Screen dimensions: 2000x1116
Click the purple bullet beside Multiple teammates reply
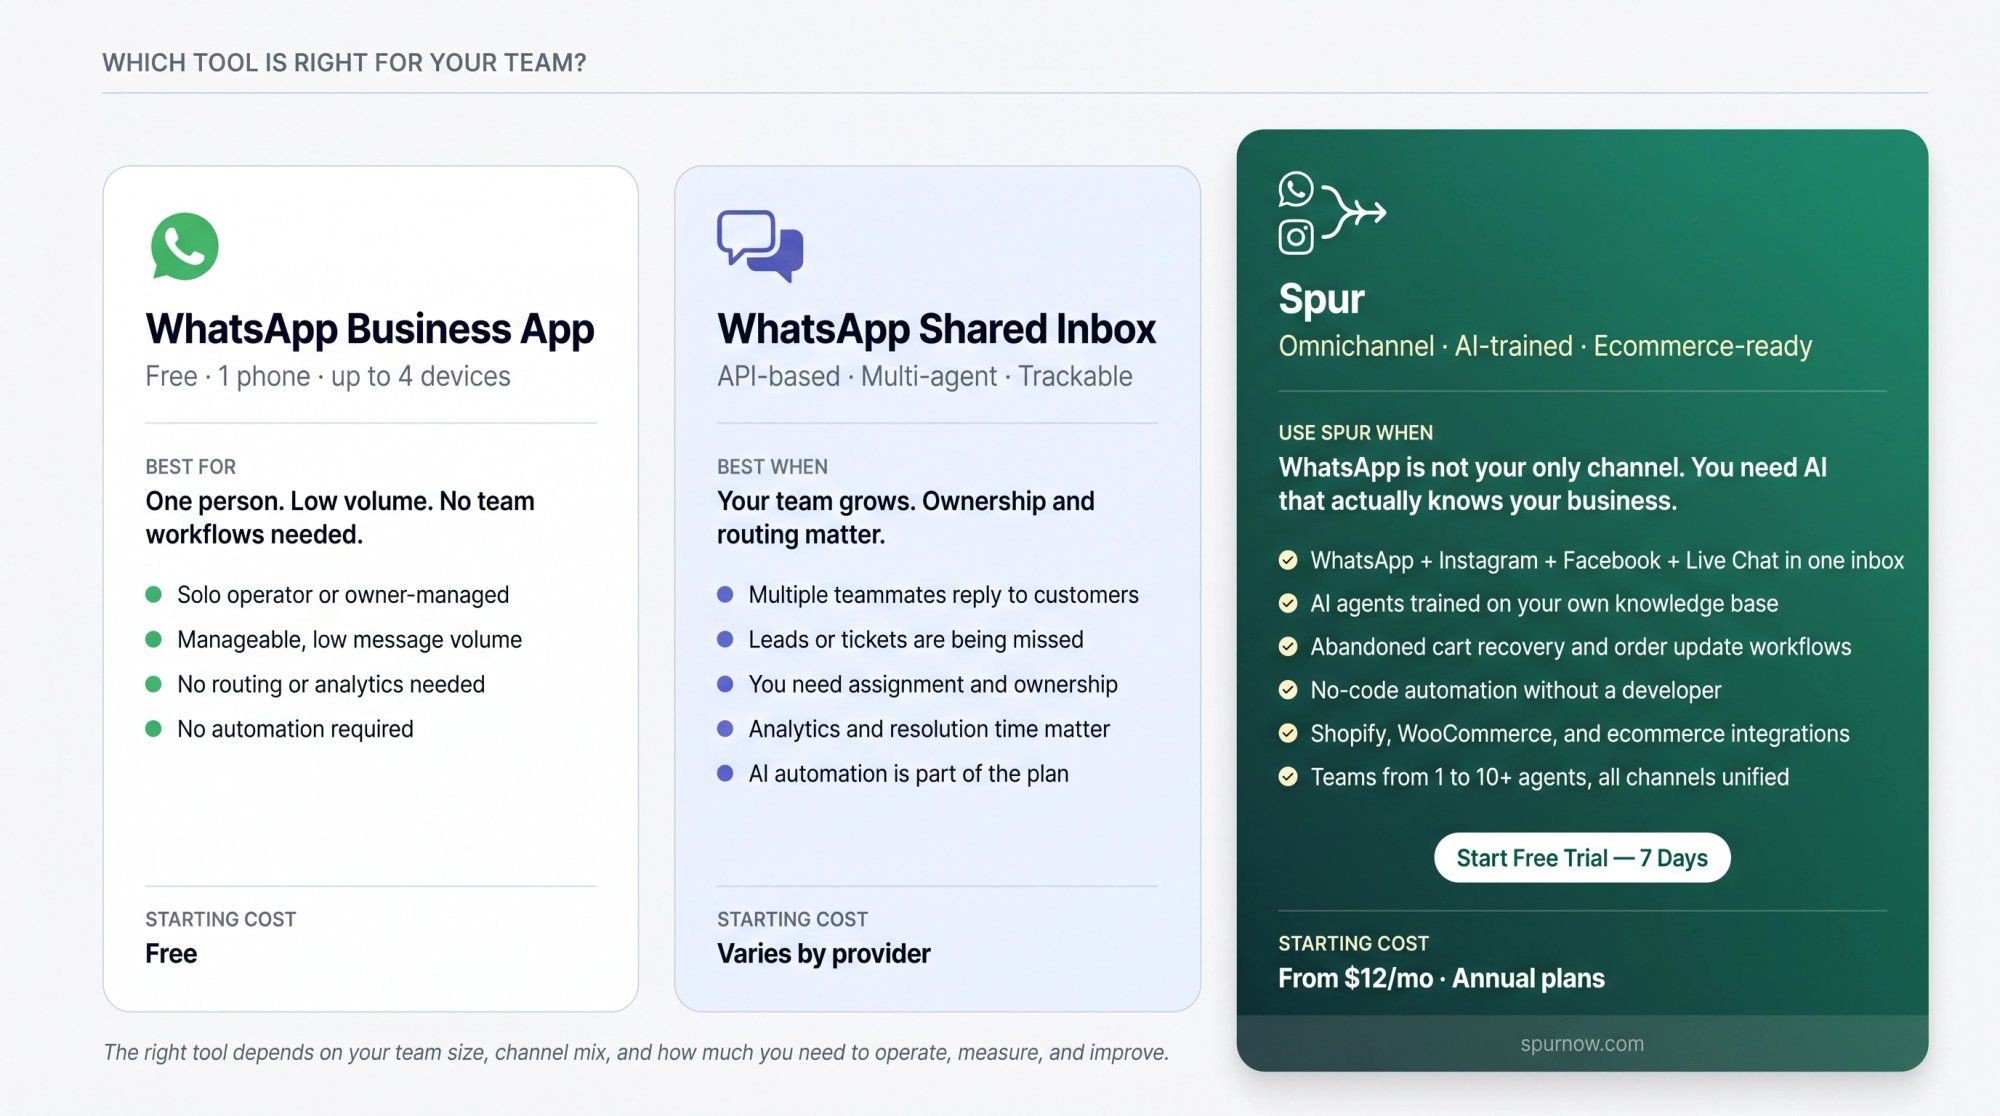pos(725,595)
